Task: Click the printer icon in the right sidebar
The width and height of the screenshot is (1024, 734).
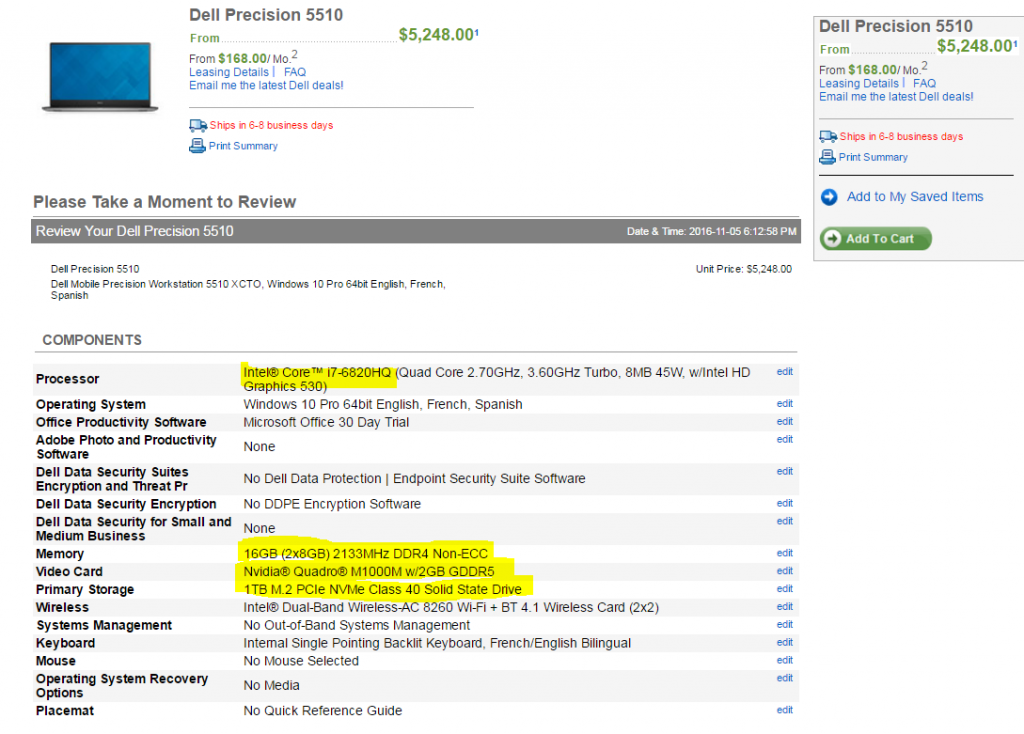Action: point(827,157)
